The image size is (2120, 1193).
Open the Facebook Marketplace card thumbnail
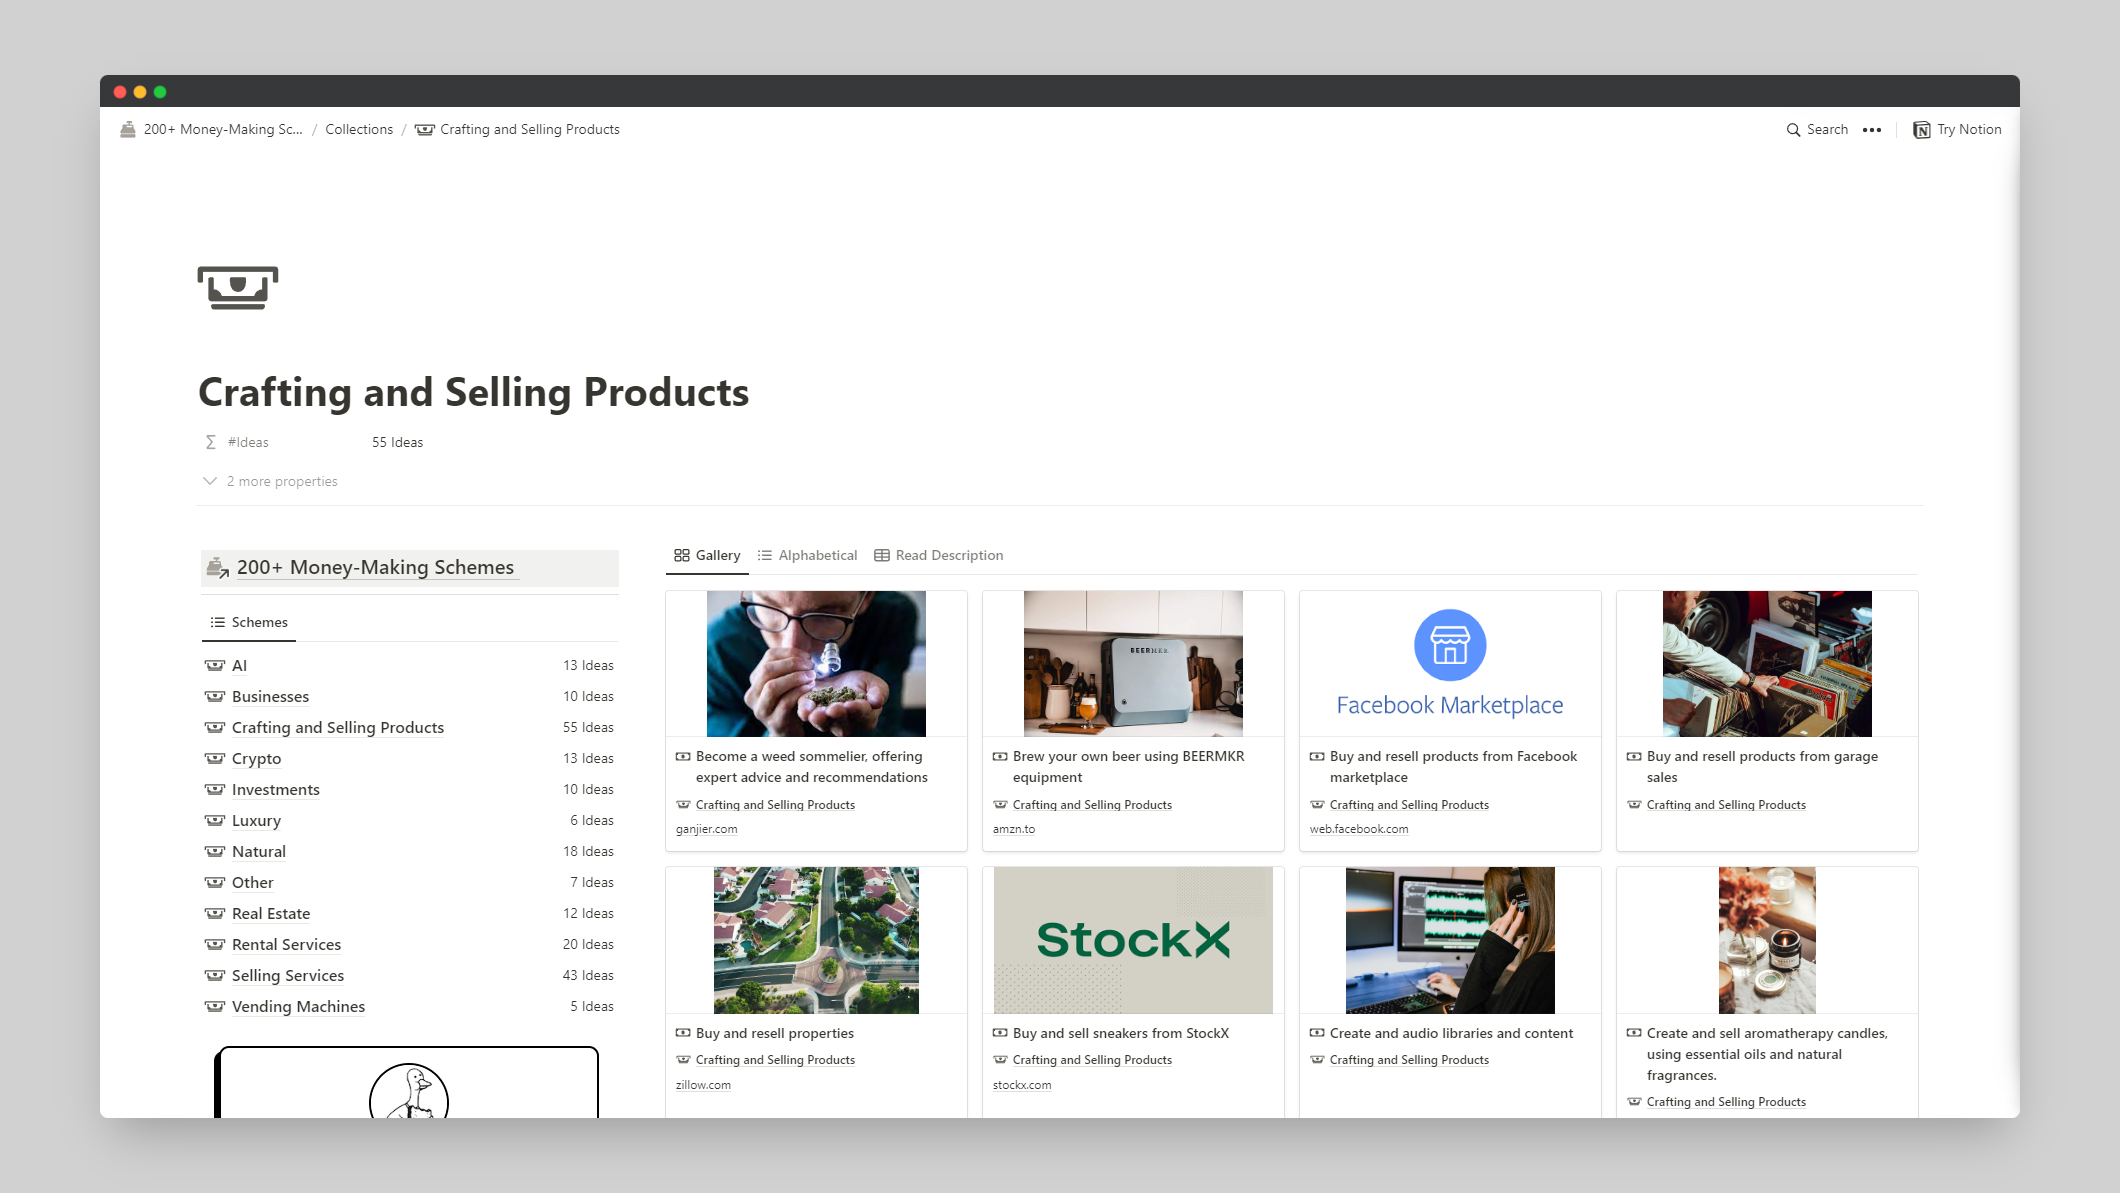[x=1449, y=663]
